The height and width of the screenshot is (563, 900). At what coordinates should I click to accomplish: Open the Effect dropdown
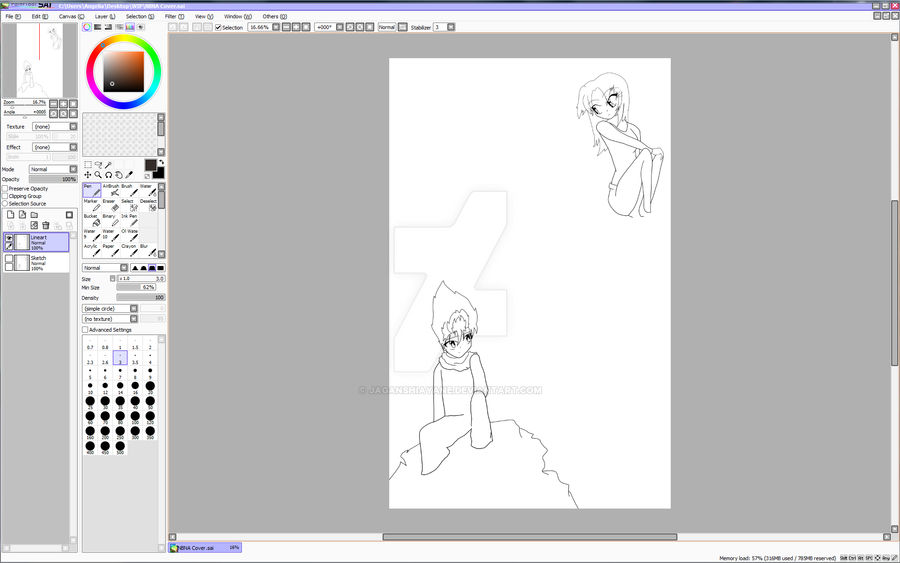pos(55,147)
